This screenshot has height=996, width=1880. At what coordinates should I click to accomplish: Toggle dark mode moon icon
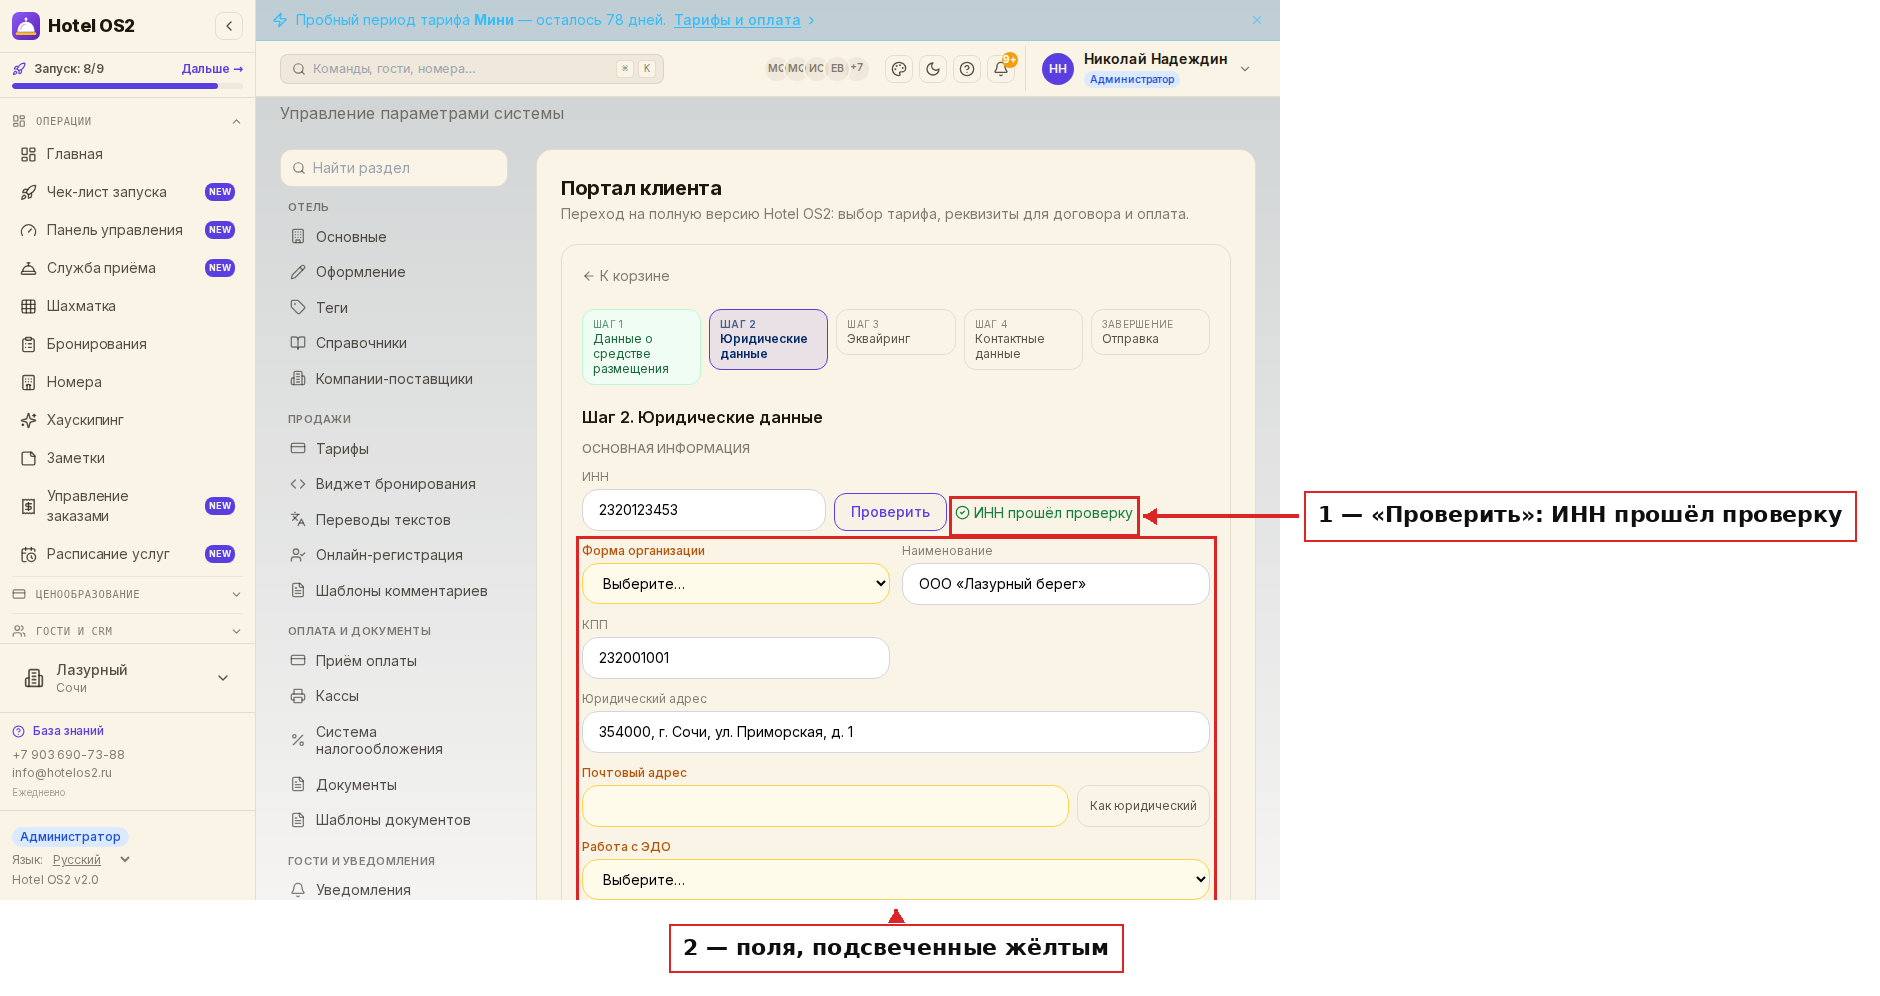pos(933,69)
